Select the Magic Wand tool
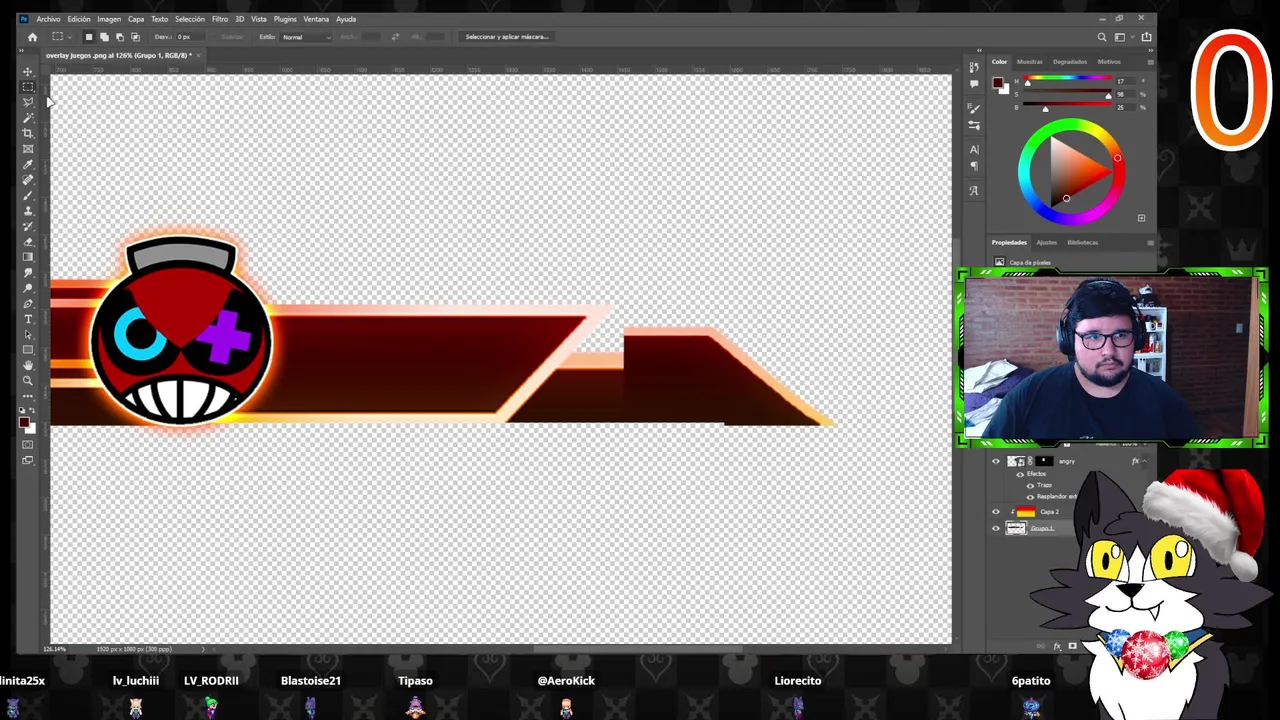Image resolution: width=1280 pixels, height=720 pixels. point(28,118)
